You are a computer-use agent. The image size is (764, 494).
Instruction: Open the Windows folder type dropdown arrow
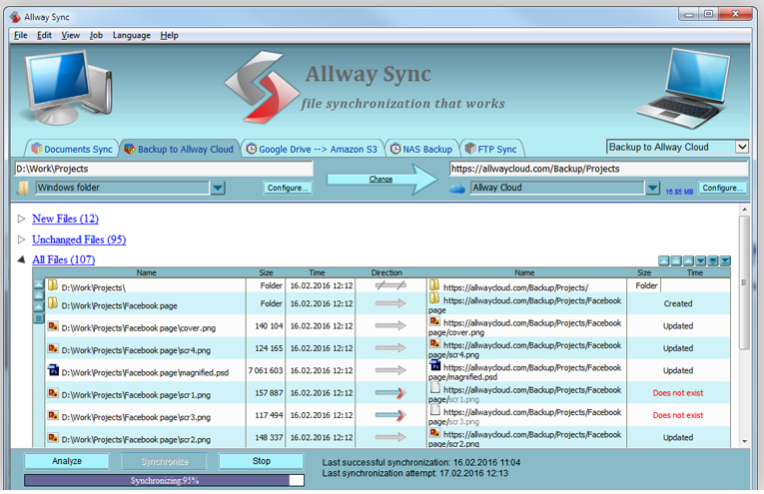(218, 188)
